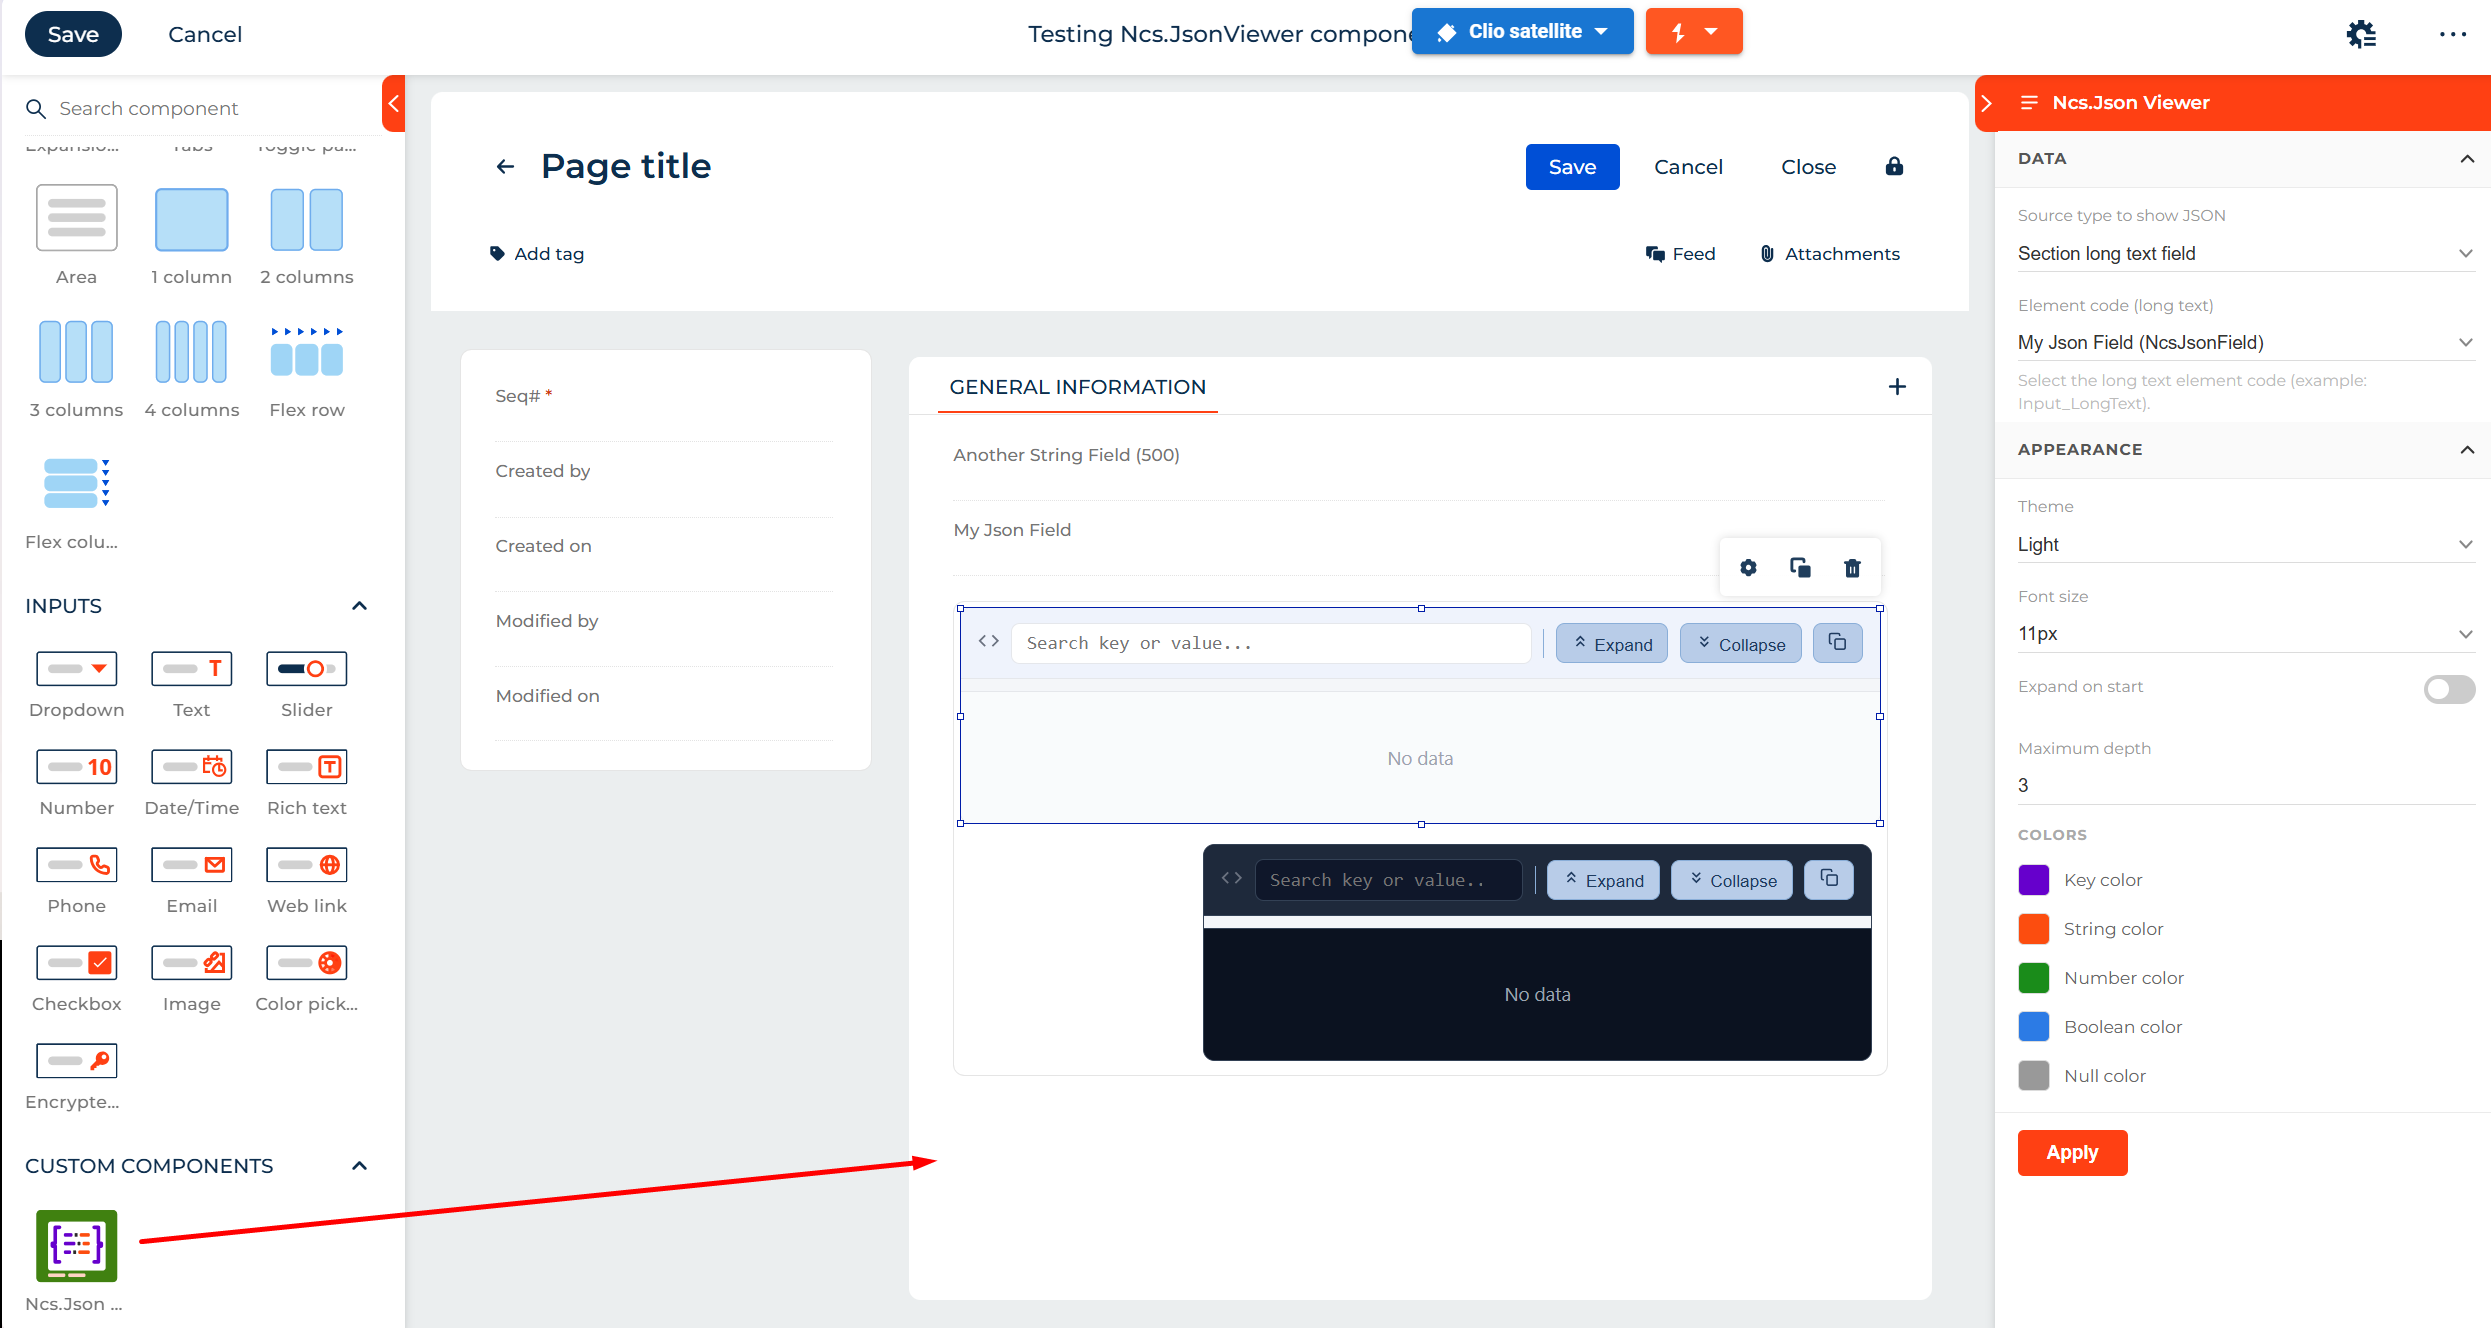Collapse the INPUTS component group
Viewport: 2491px width, 1328px height.
pos(360,606)
